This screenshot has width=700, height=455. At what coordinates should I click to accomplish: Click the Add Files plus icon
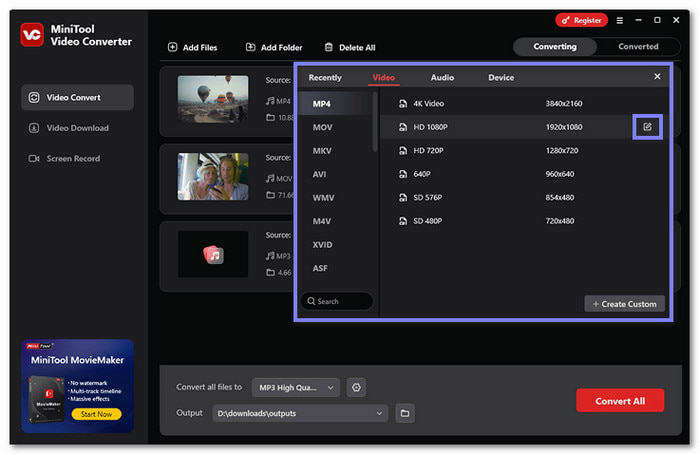point(173,47)
